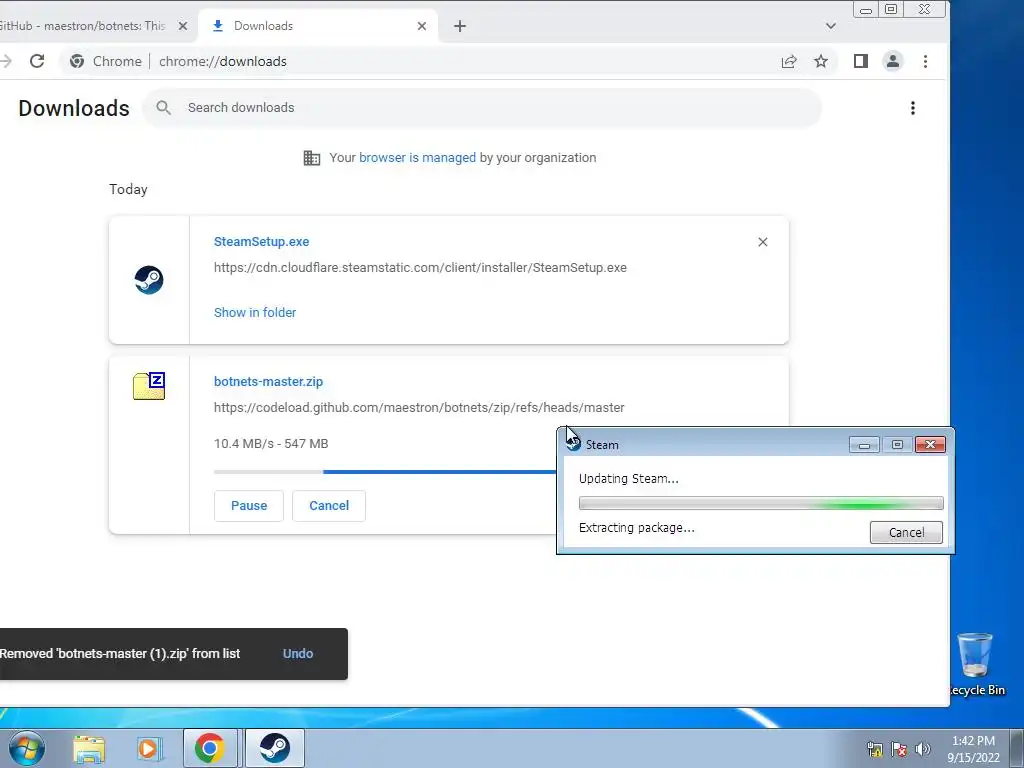Screen dimensions: 1024x768
Task: Focus the Search downloads field
Action: click(x=481, y=108)
